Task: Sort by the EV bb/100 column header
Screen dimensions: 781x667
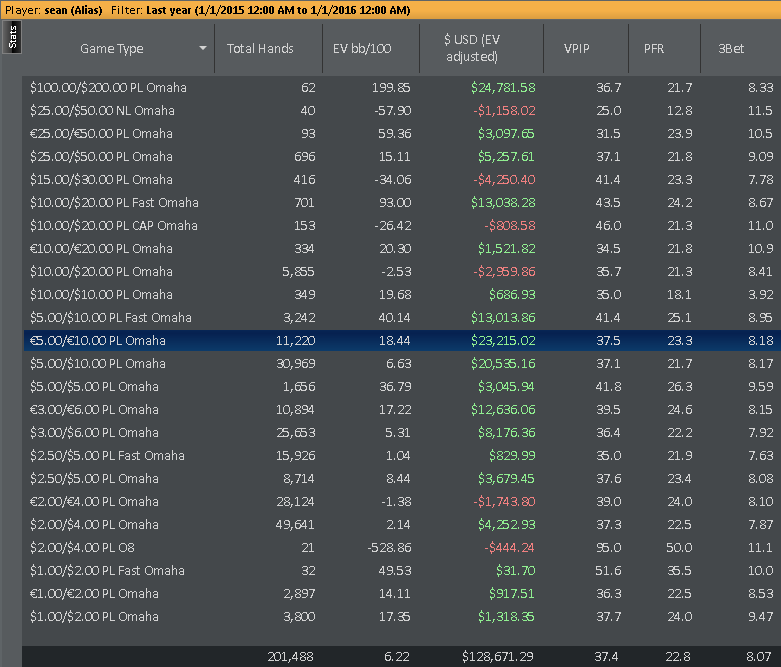Action: (x=366, y=48)
